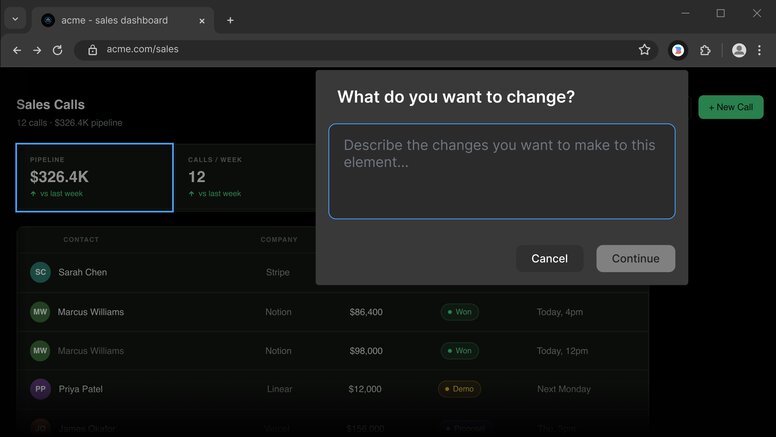
Task: Maximize the browser window
Action: point(721,13)
